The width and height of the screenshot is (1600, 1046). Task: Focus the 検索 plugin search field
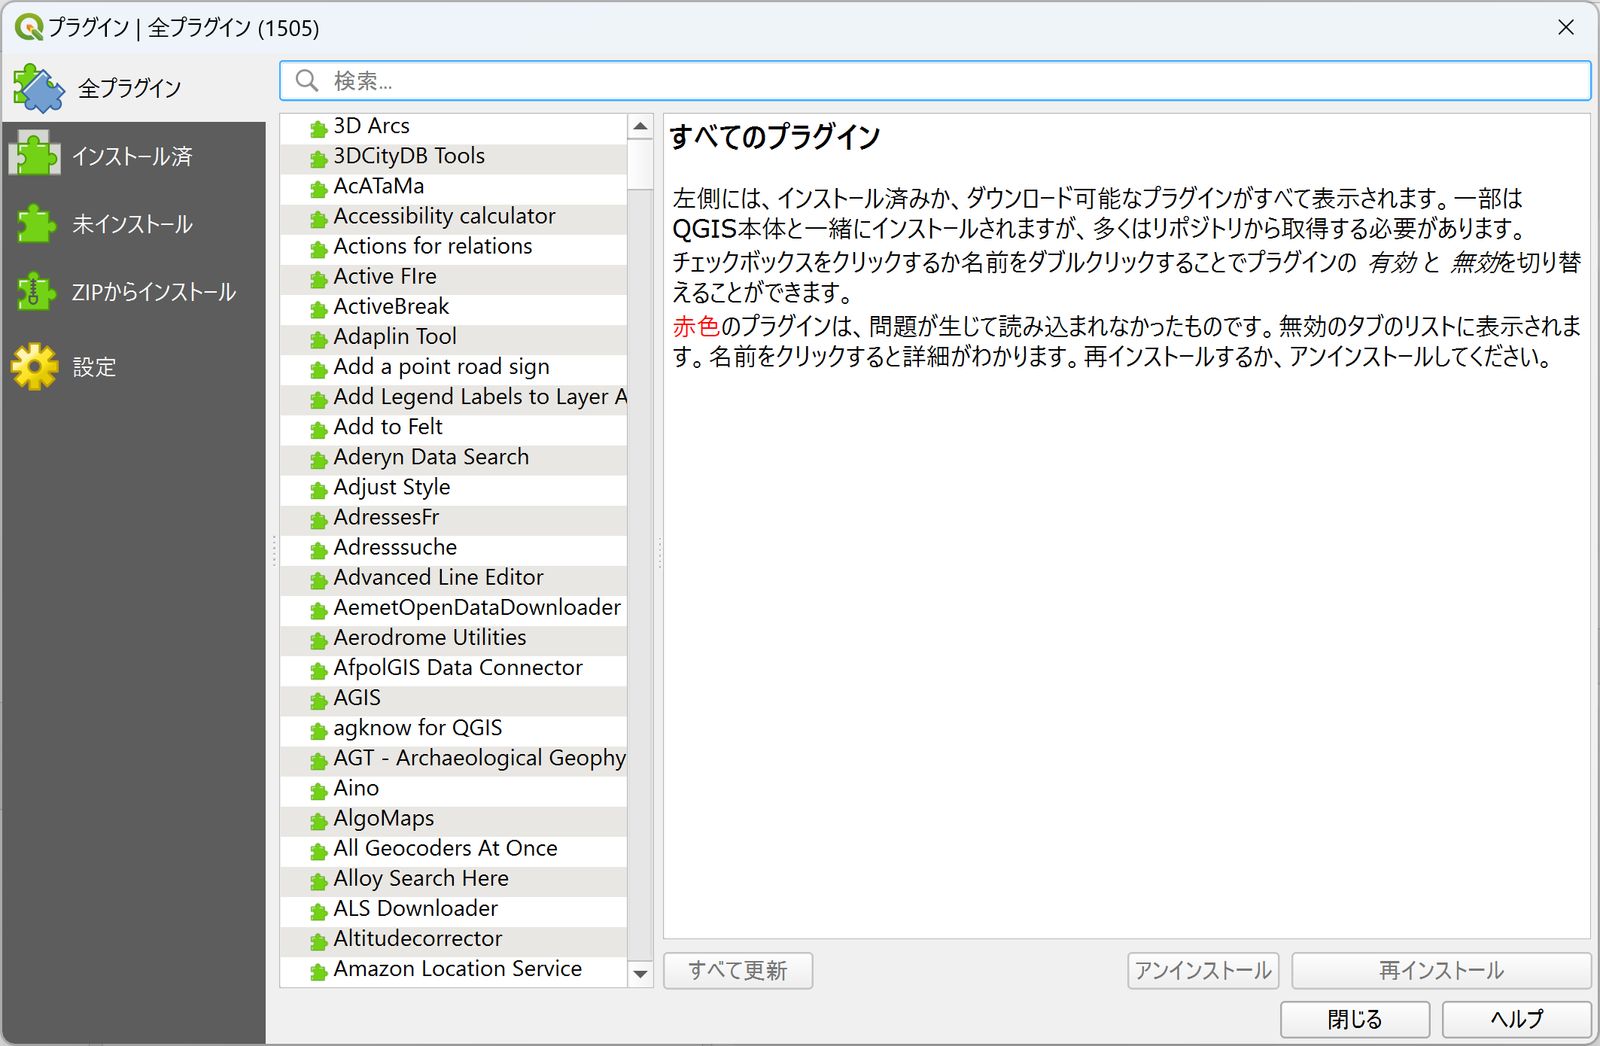click(x=935, y=81)
